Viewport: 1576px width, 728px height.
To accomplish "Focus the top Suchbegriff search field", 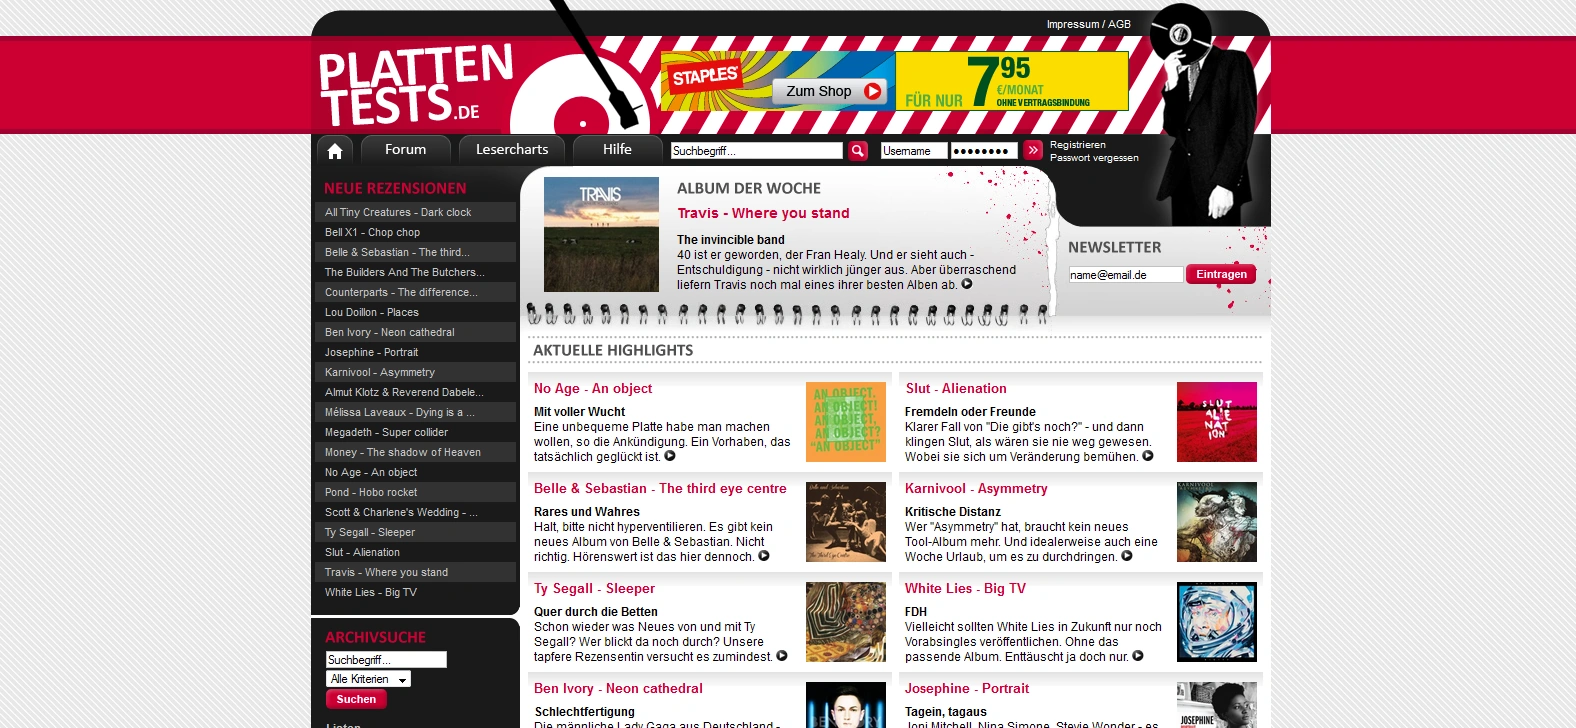I will (757, 151).
